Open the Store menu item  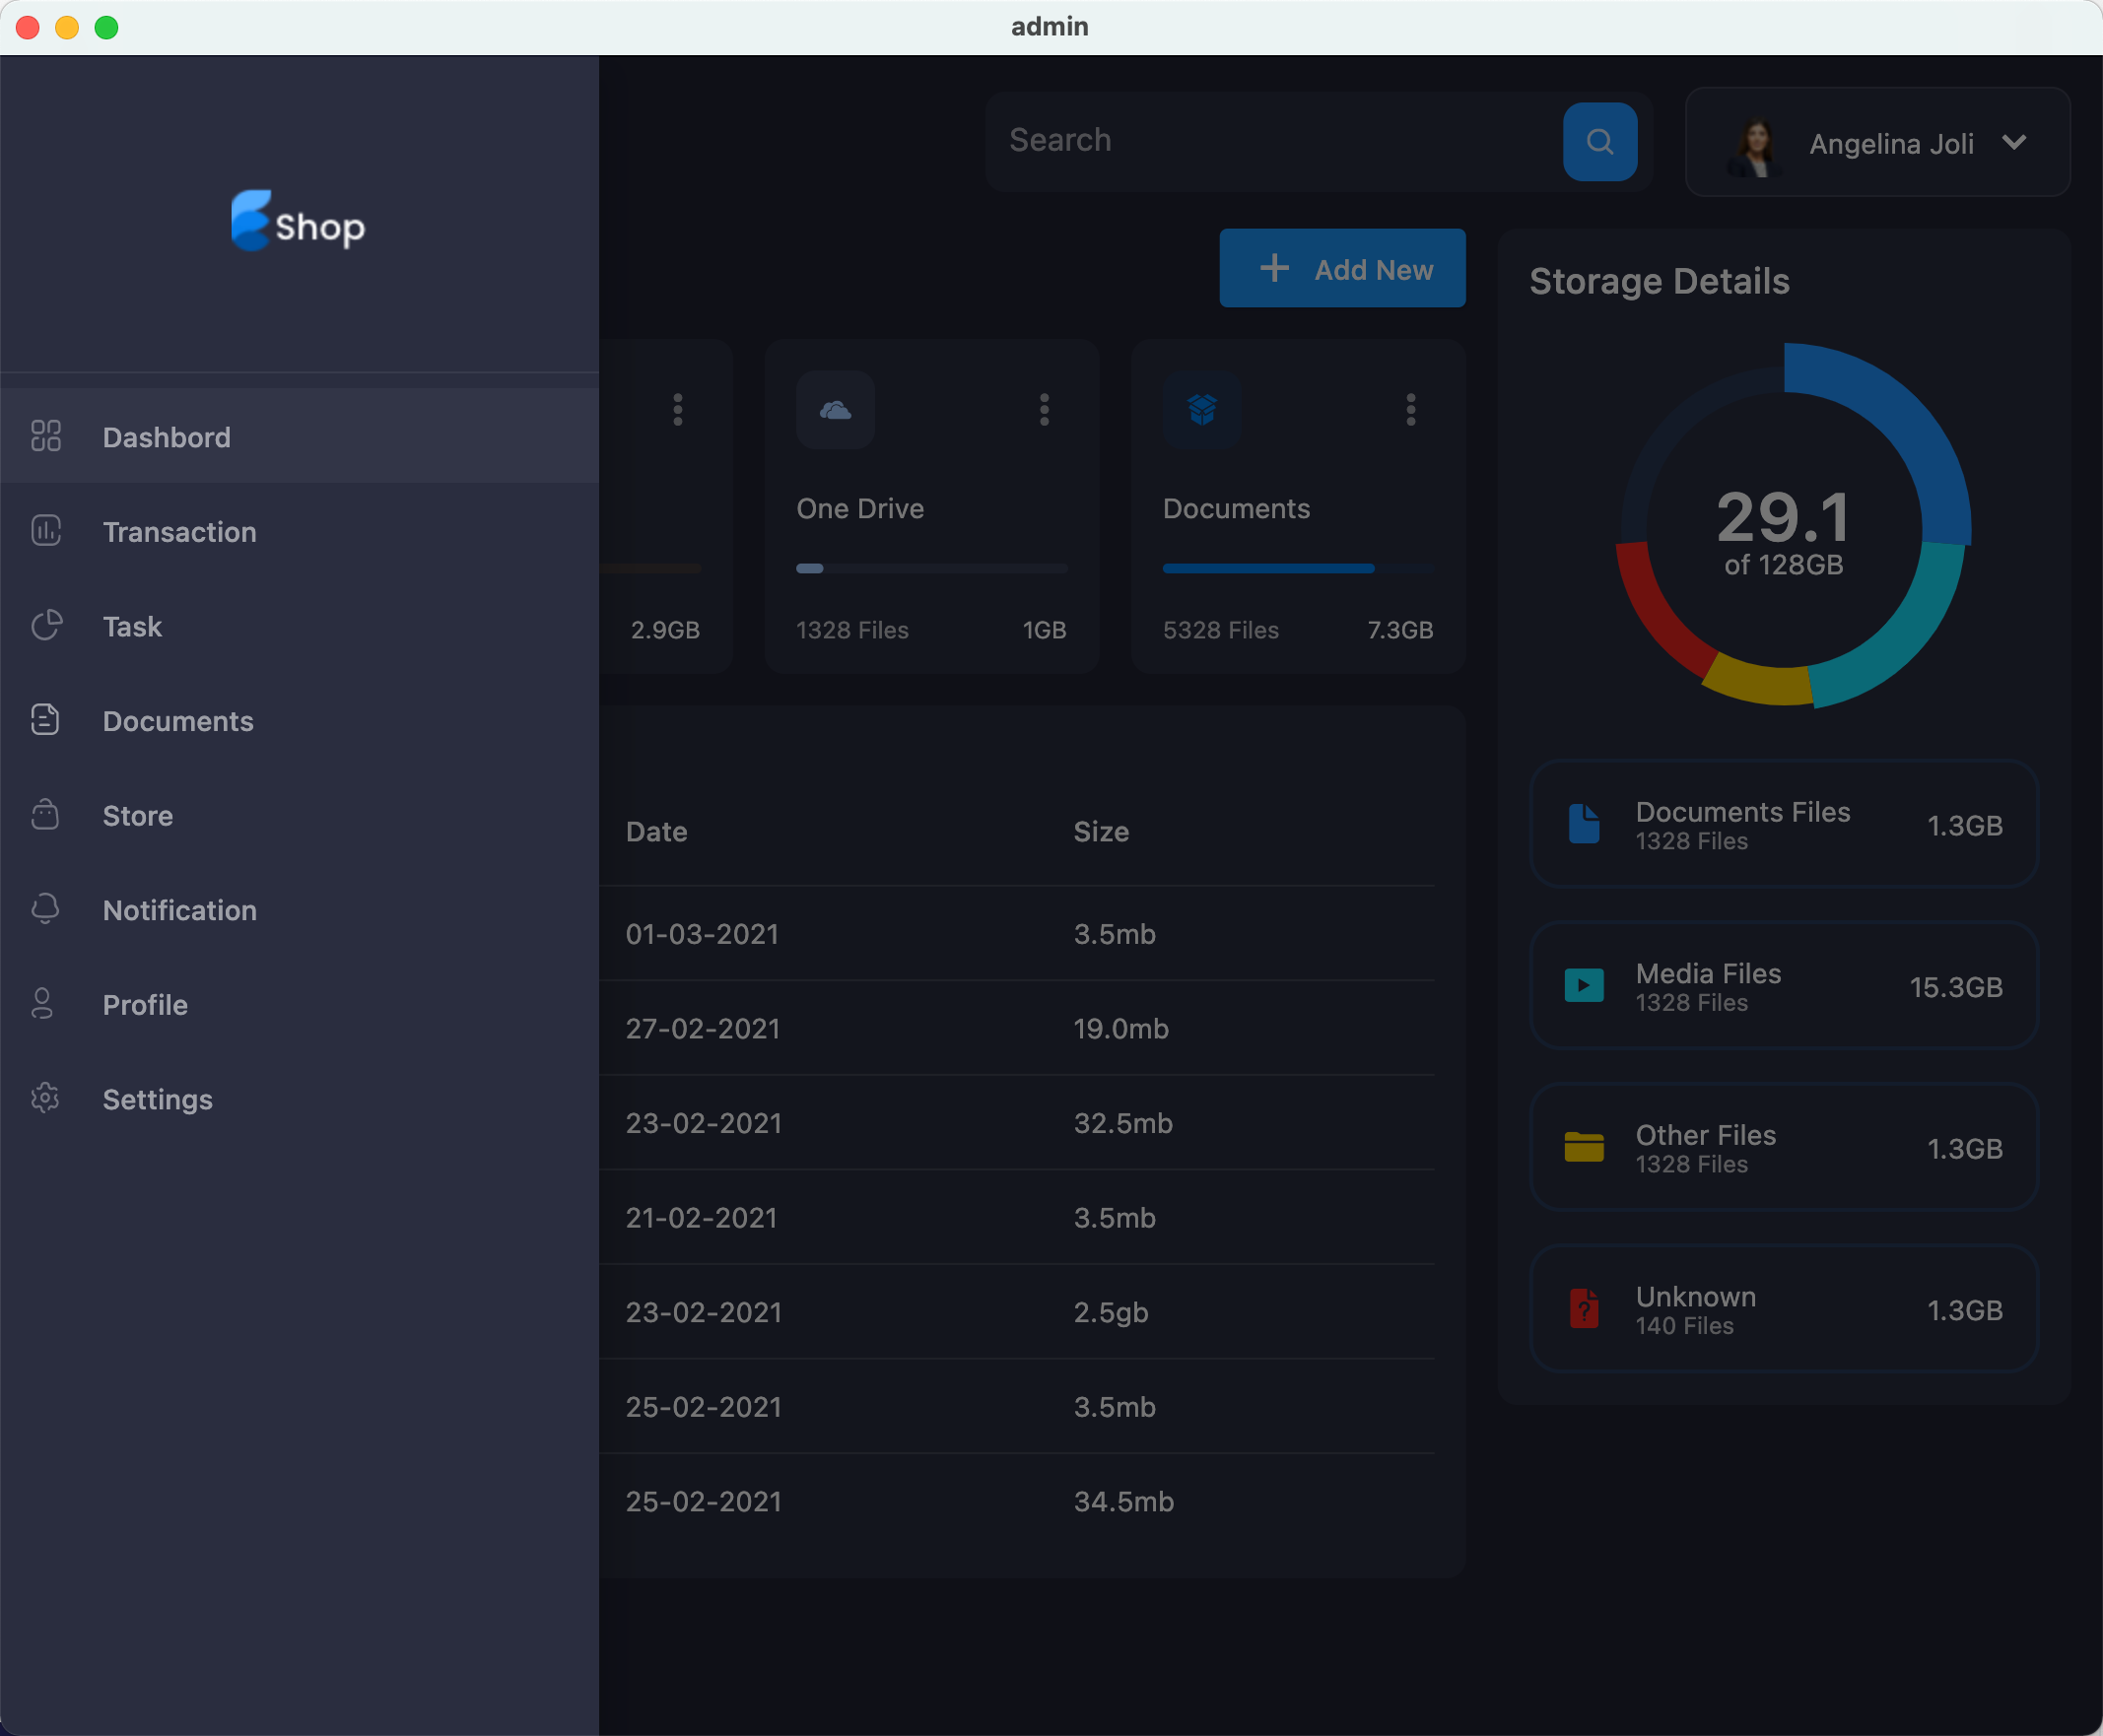point(300,815)
